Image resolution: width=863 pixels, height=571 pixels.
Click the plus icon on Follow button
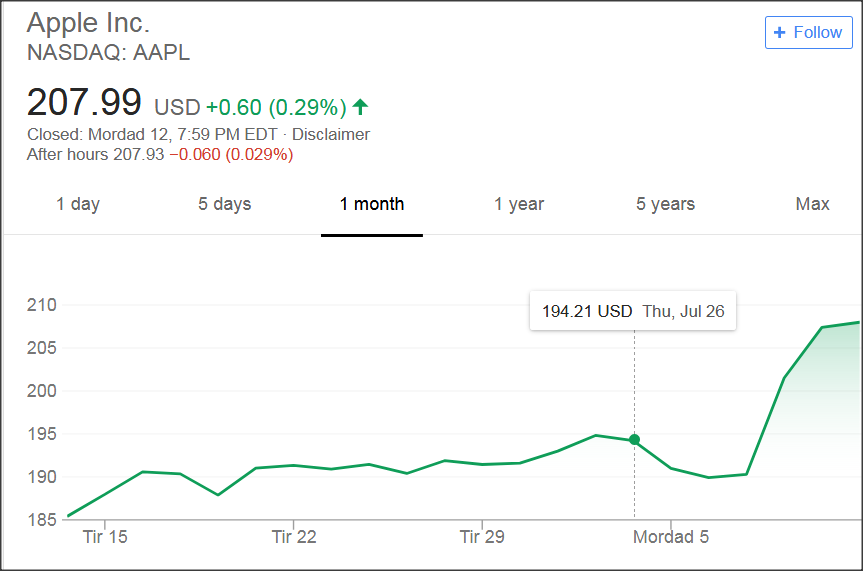(780, 32)
